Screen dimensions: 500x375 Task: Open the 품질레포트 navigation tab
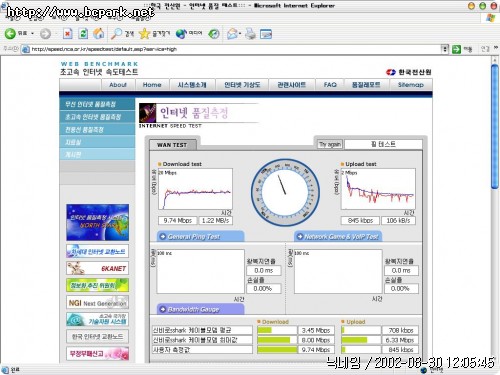[366, 85]
